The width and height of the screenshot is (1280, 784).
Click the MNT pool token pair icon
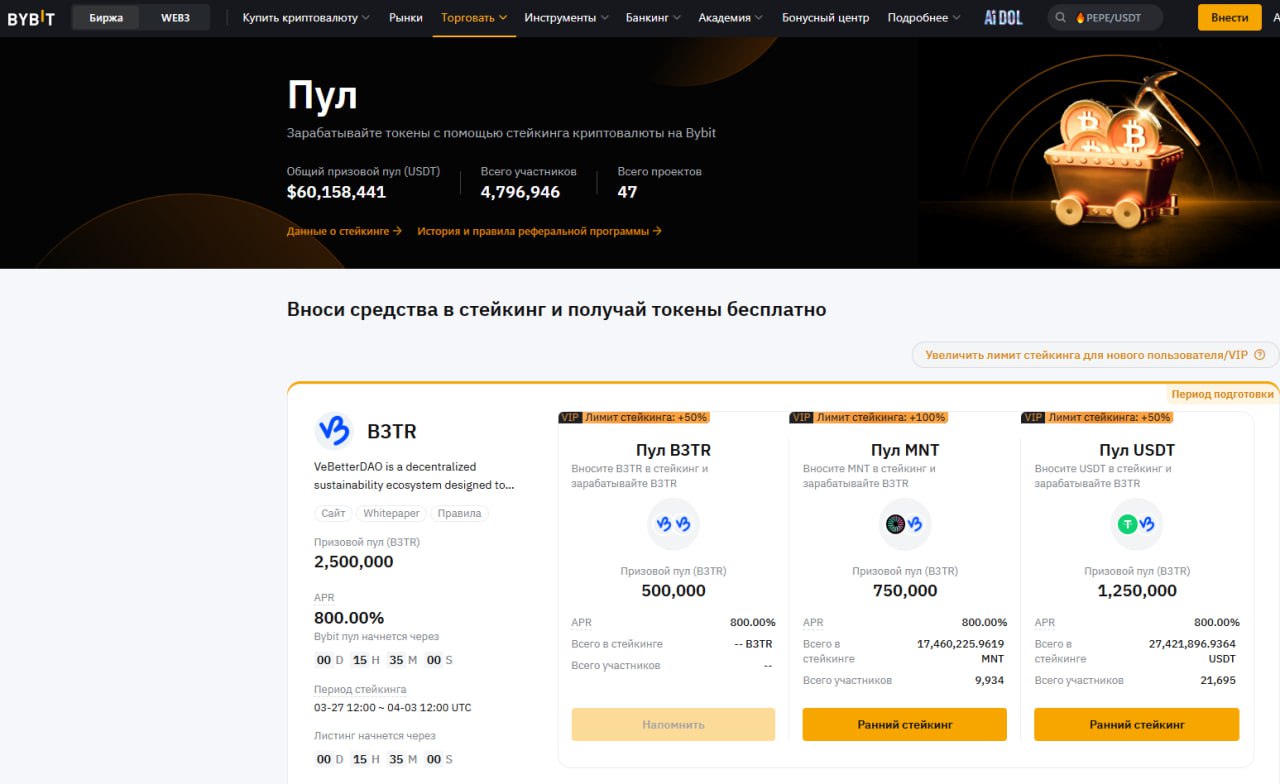click(905, 524)
